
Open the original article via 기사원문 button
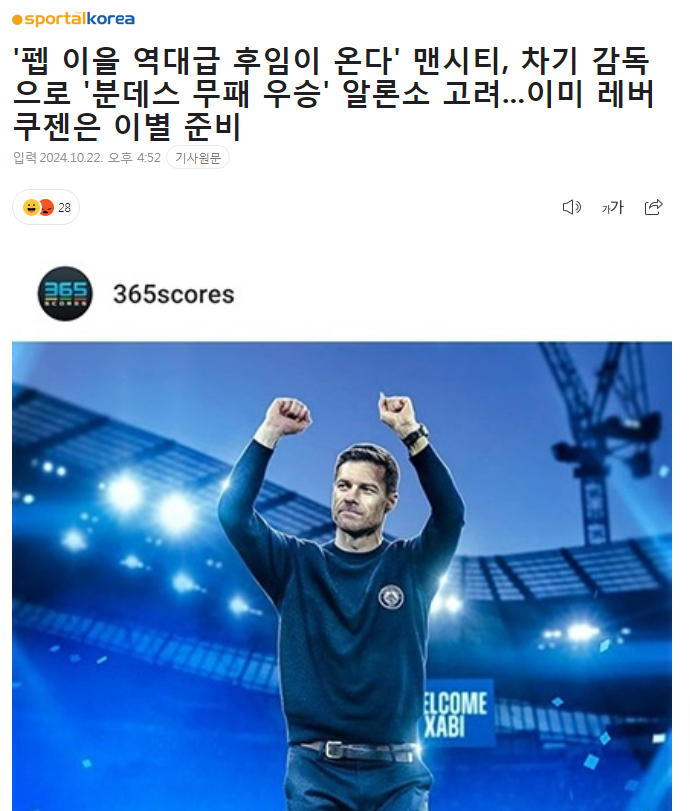(198, 157)
